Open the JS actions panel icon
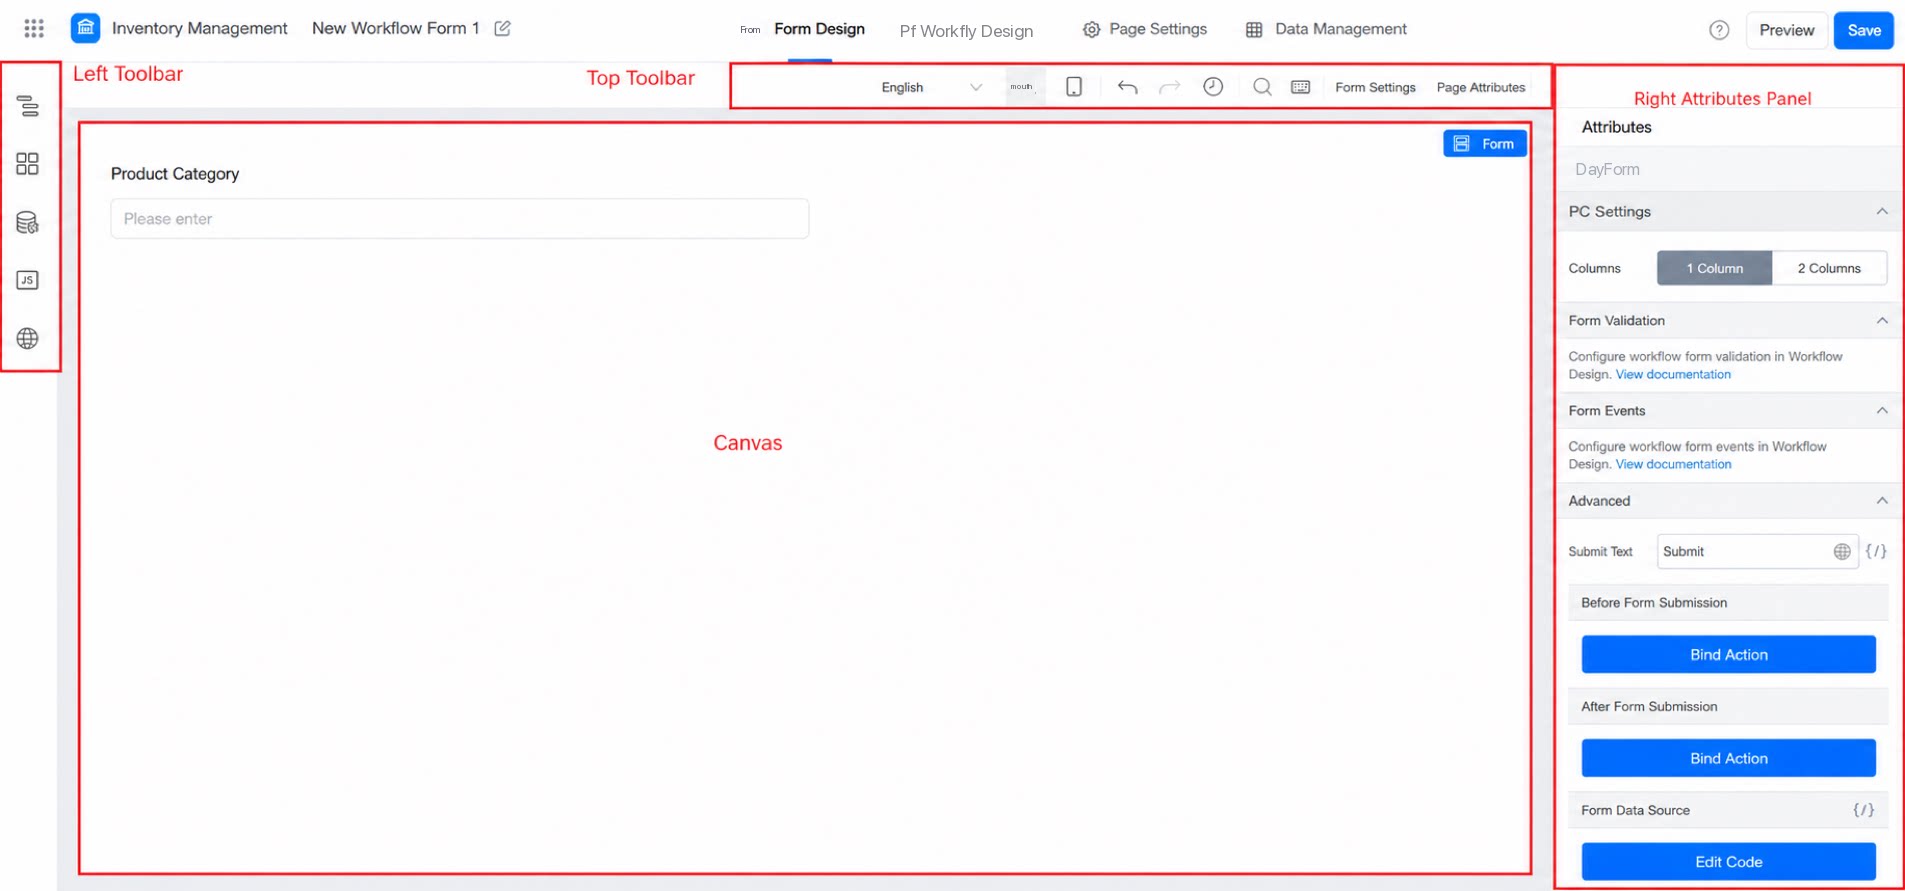This screenshot has width=1905, height=891. pyautogui.click(x=28, y=280)
